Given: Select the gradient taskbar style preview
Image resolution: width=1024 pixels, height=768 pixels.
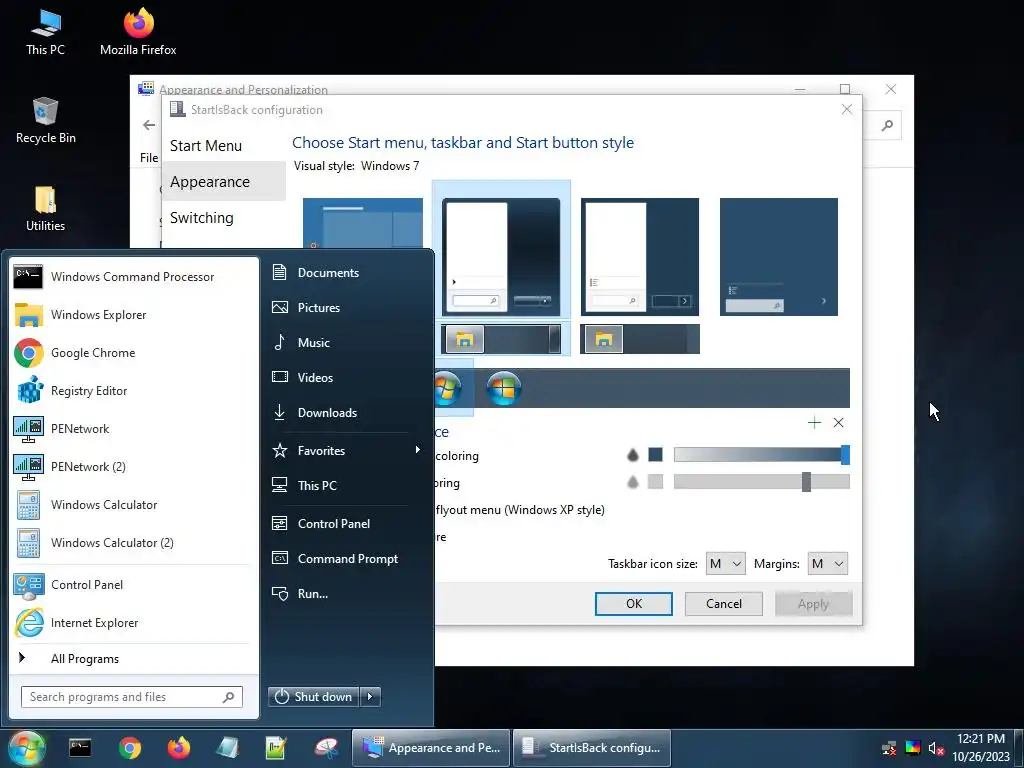Looking at the screenshot, I should pos(501,339).
